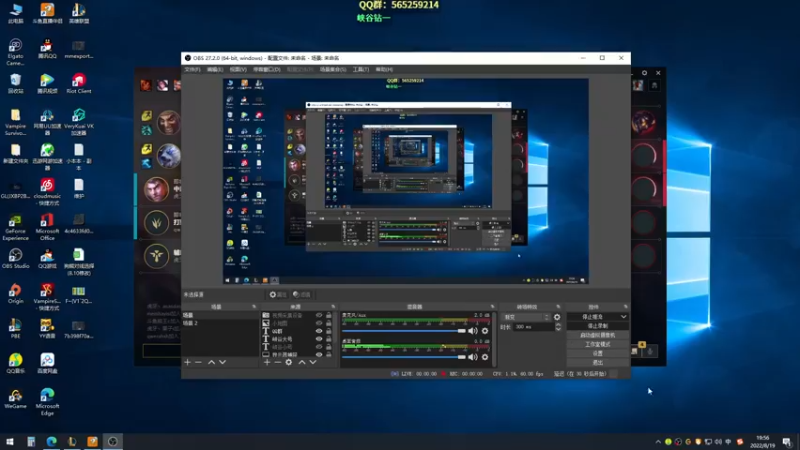This screenshot has width=800, height=450.
Task: Adjust the 300 ms duration stepper arrows
Action: (x=558, y=327)
